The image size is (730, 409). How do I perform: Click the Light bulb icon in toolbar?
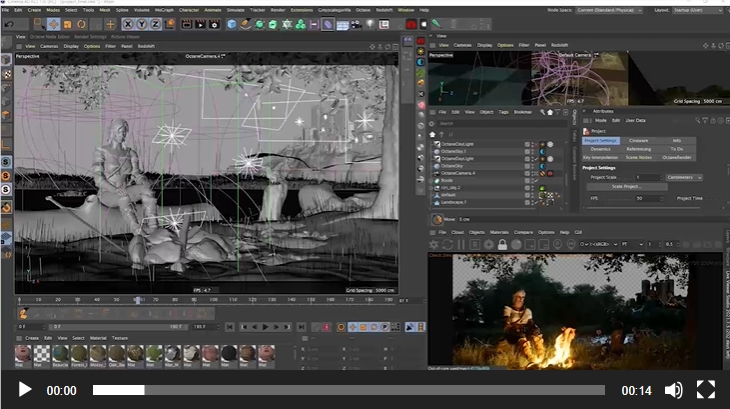[x=370, y=24]
